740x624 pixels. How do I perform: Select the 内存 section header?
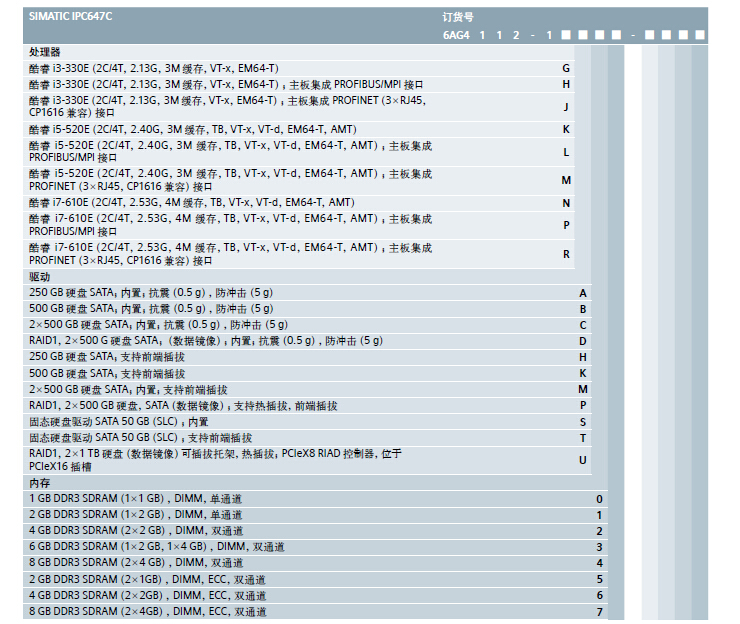(39, 483)
